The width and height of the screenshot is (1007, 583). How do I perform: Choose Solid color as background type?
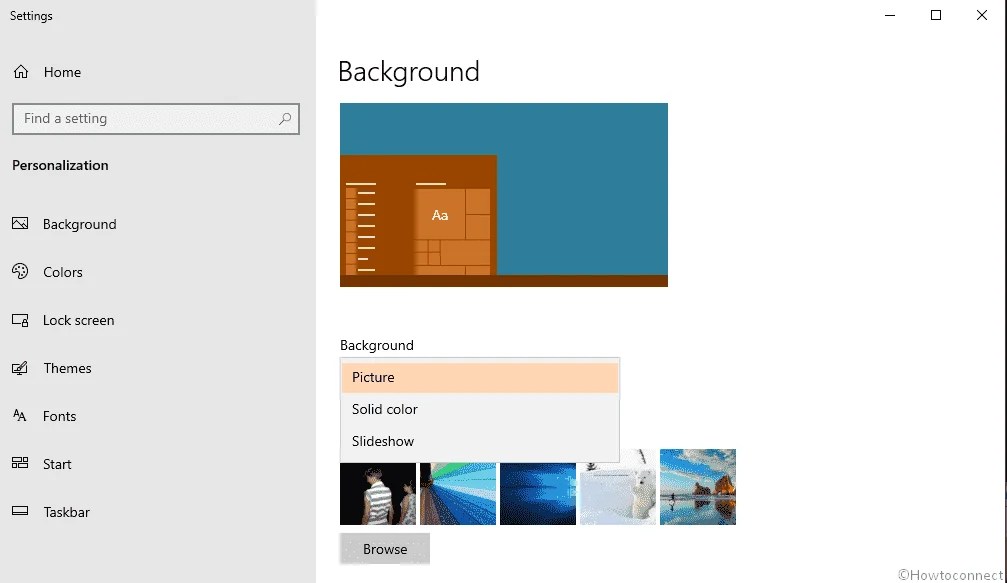(384, 409)
